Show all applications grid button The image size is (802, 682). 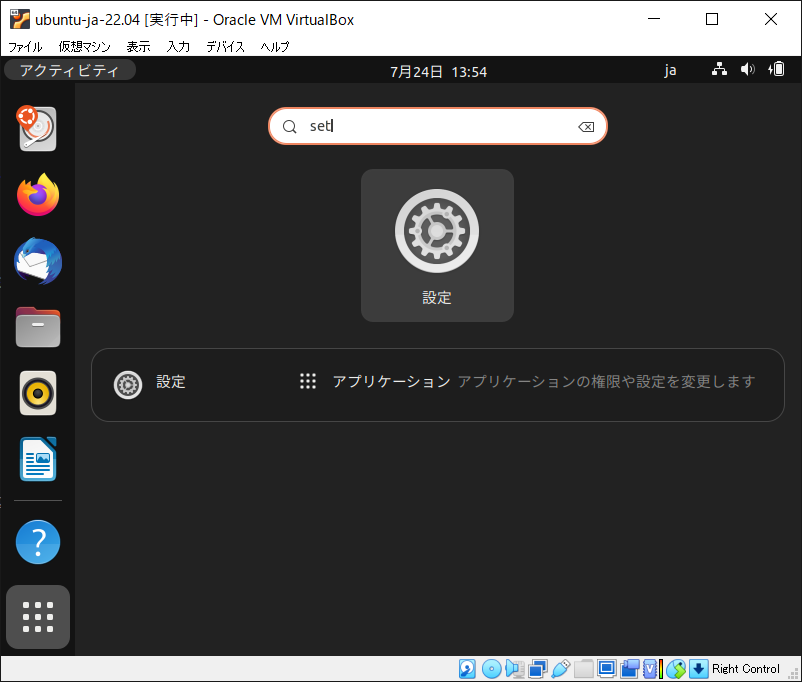tap(38, 617)
